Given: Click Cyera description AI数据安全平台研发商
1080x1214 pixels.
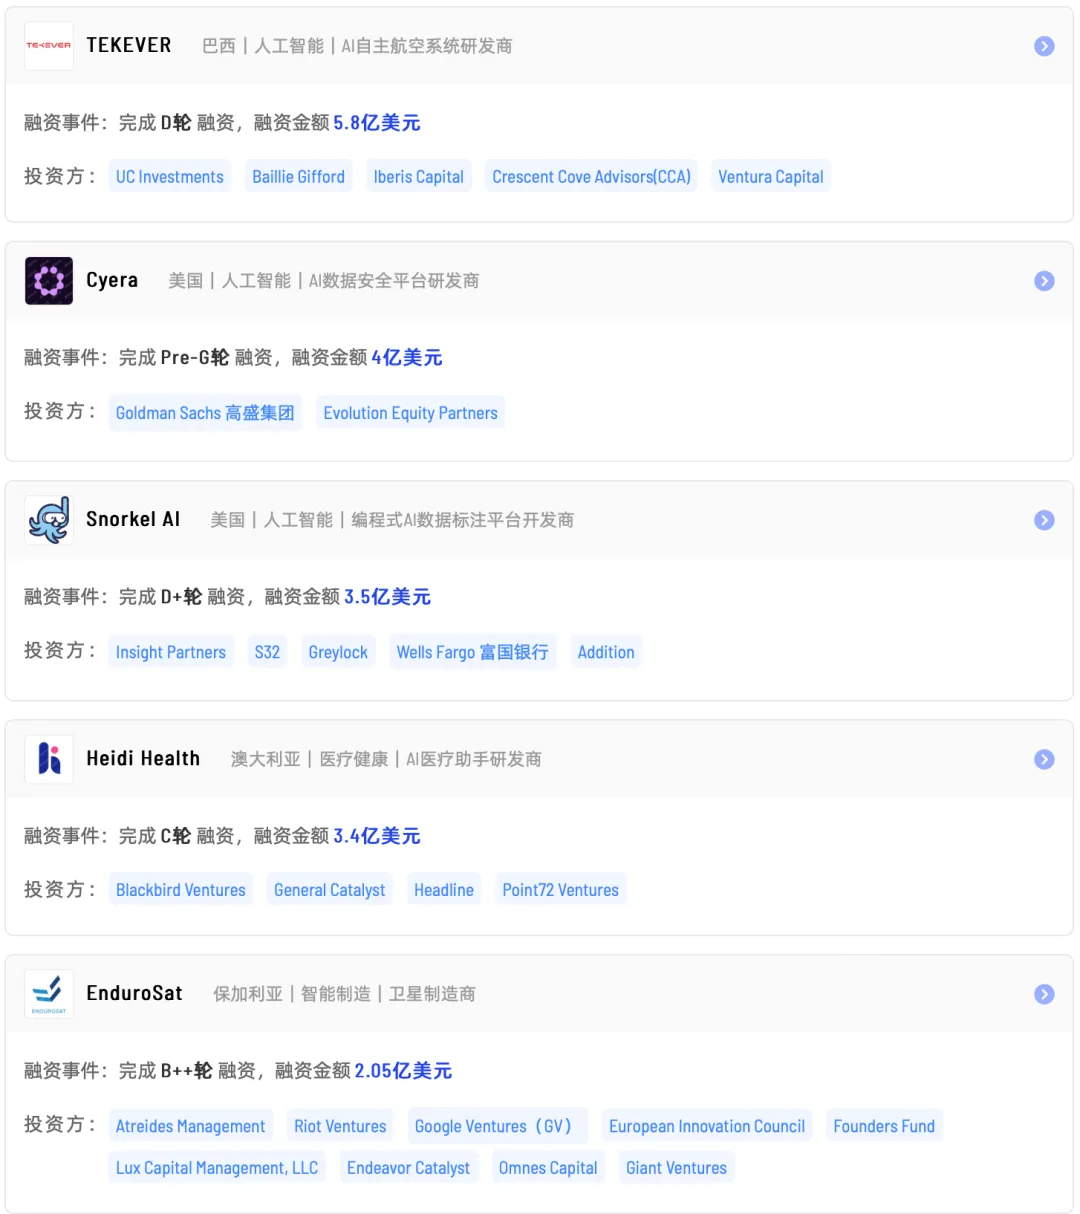Looking at the screenshot, I should pos(394,281).
